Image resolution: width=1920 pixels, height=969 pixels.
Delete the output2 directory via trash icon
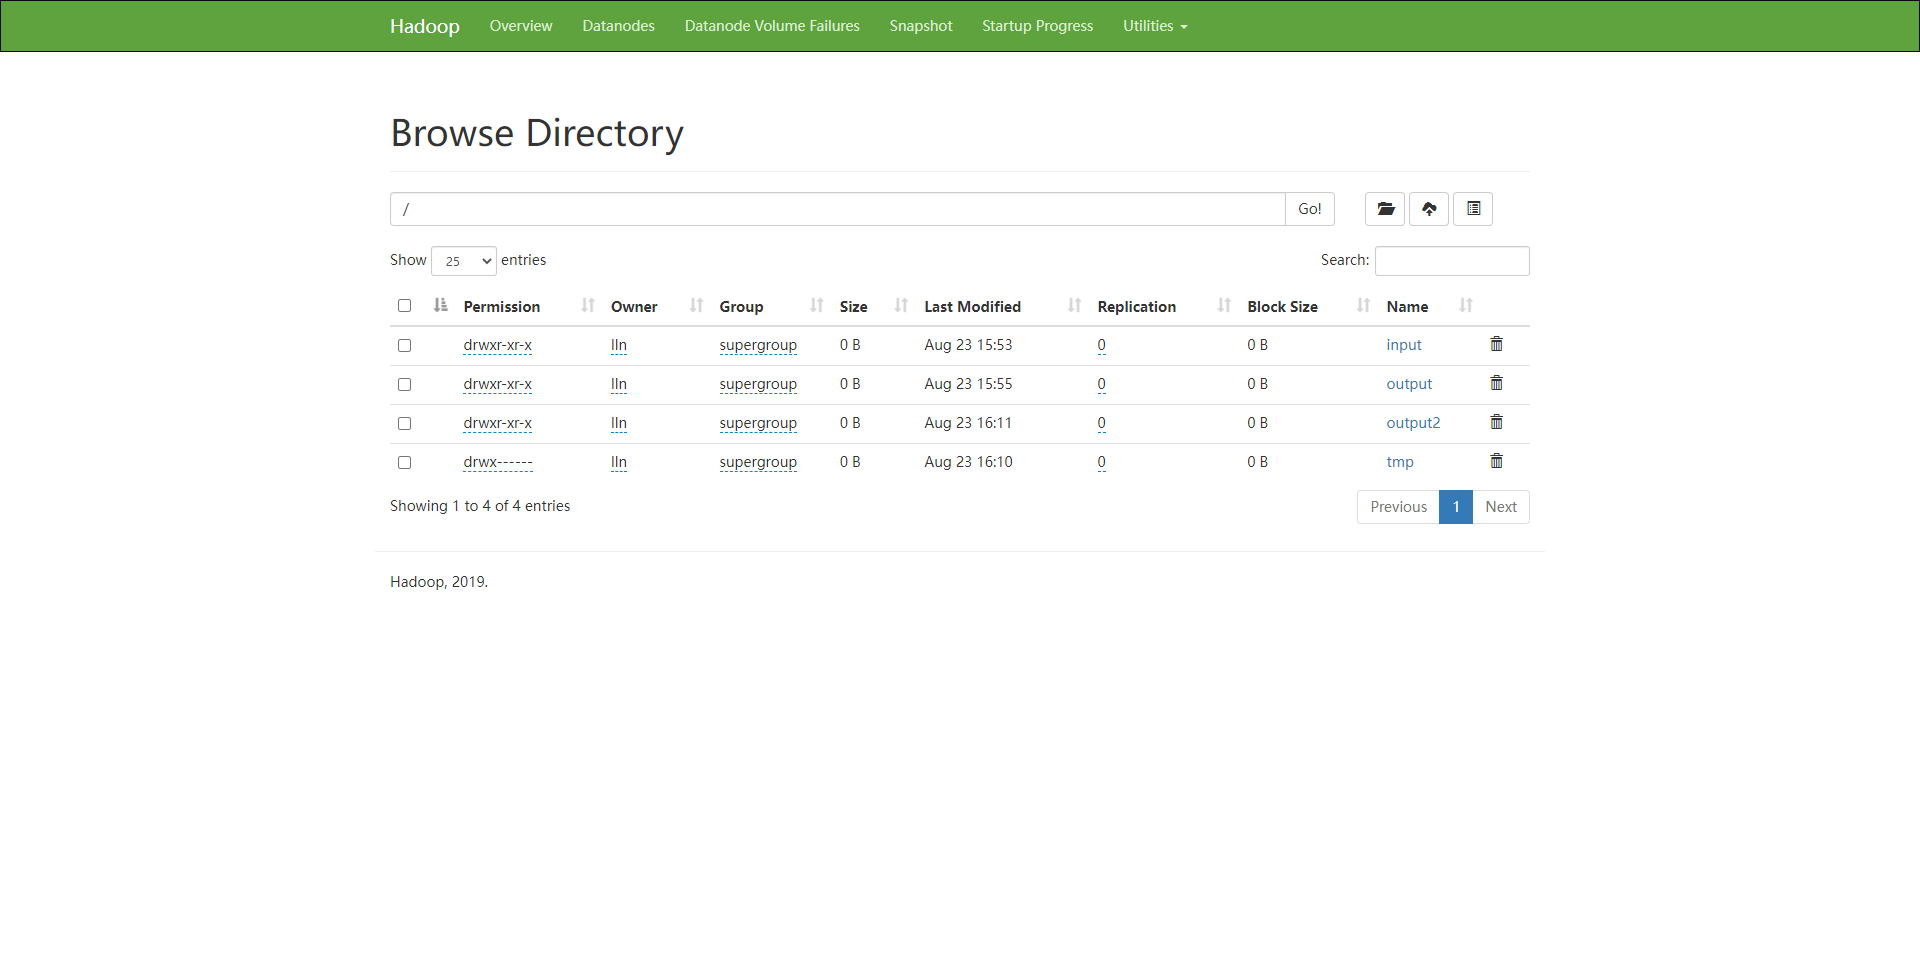(x=1497, y=422)
